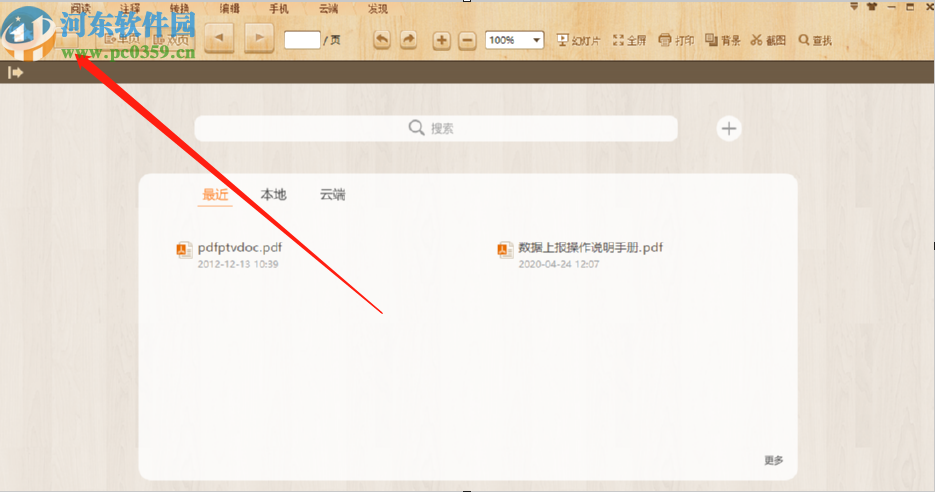Open the 转换 (Convert) menu
This screenshot has width=935, height=492.
[179, 8]
